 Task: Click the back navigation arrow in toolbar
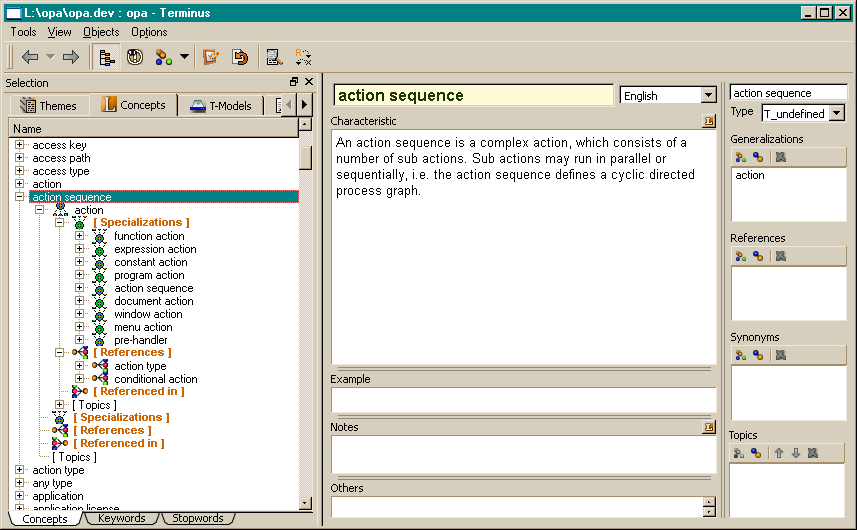click(x=29, y=57)
